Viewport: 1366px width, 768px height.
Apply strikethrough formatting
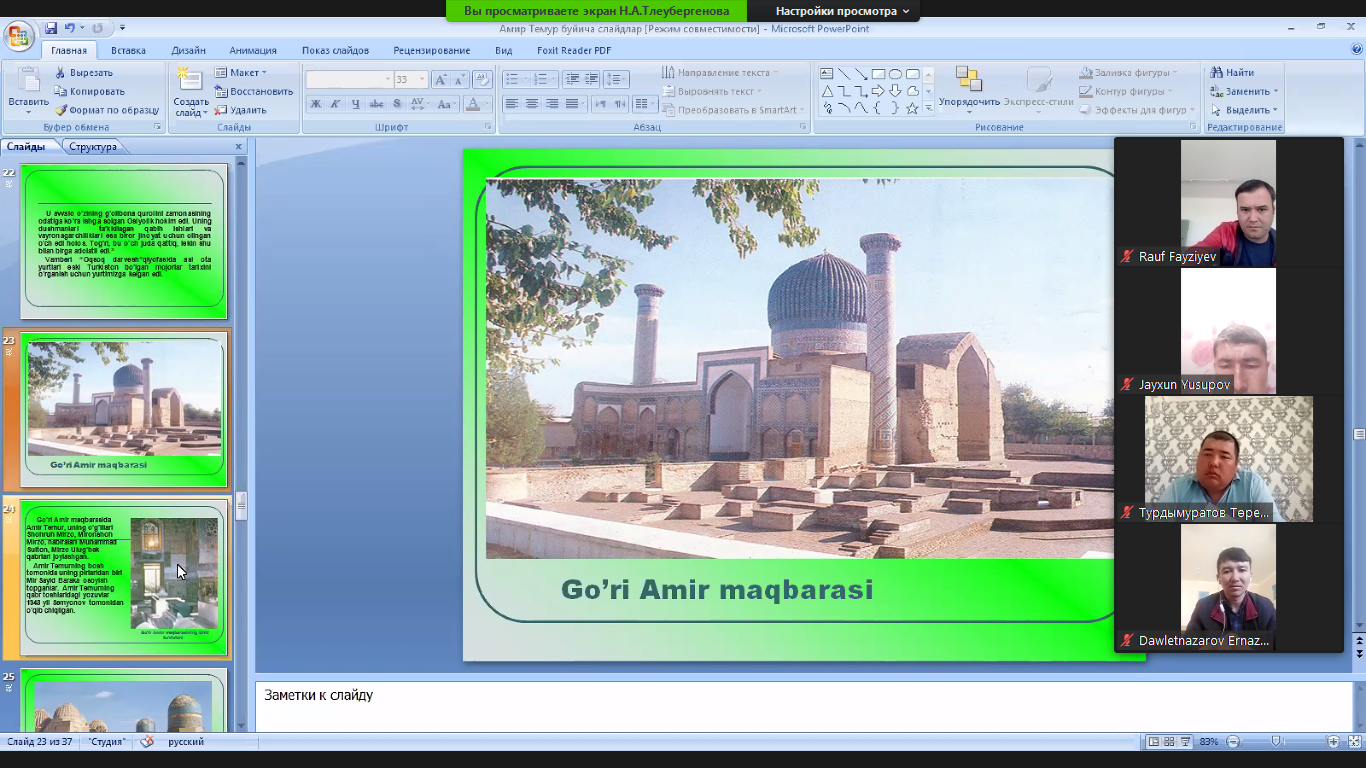(x=377, y=104)
